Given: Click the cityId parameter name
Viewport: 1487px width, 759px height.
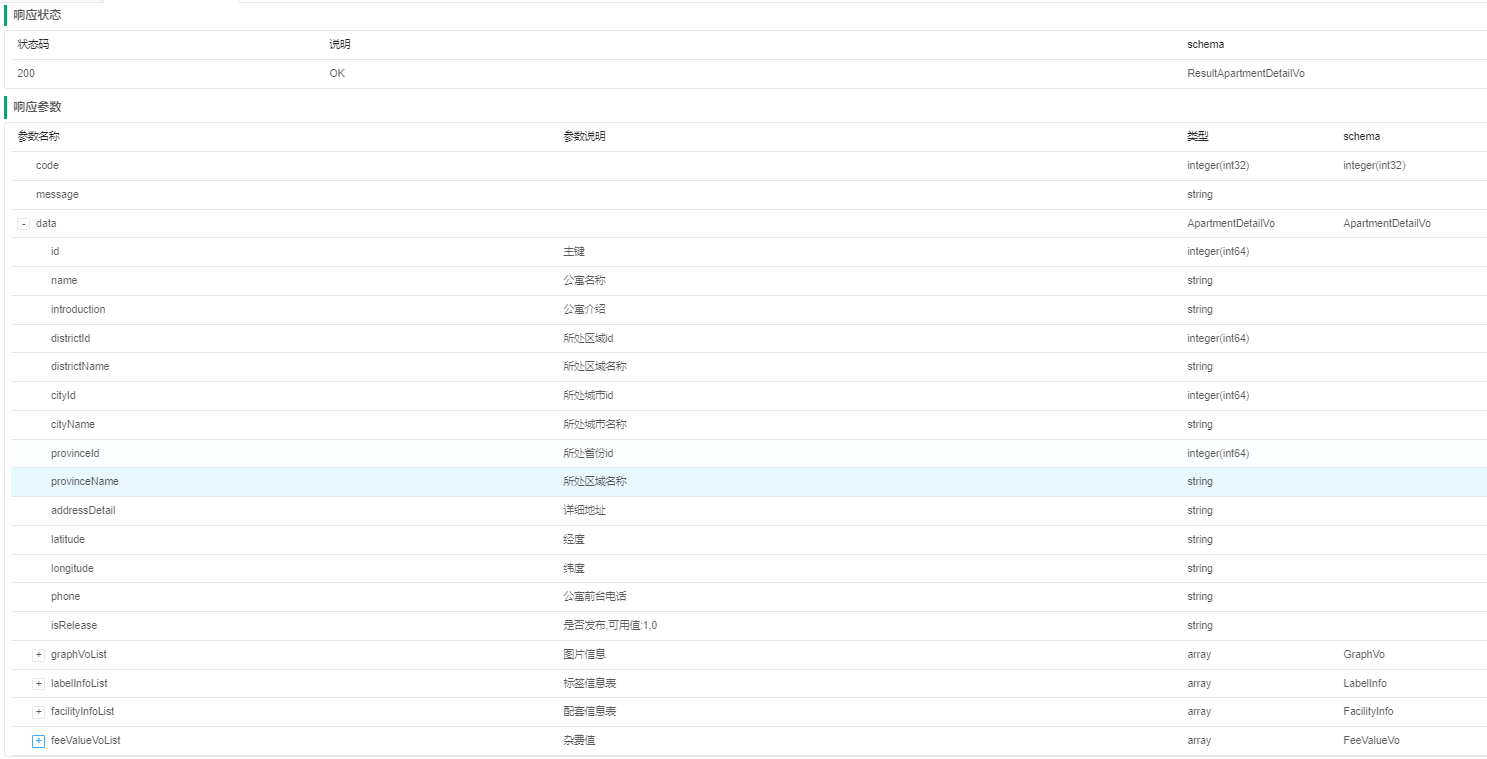Looking at the screenshot, I should pos(63,396).
